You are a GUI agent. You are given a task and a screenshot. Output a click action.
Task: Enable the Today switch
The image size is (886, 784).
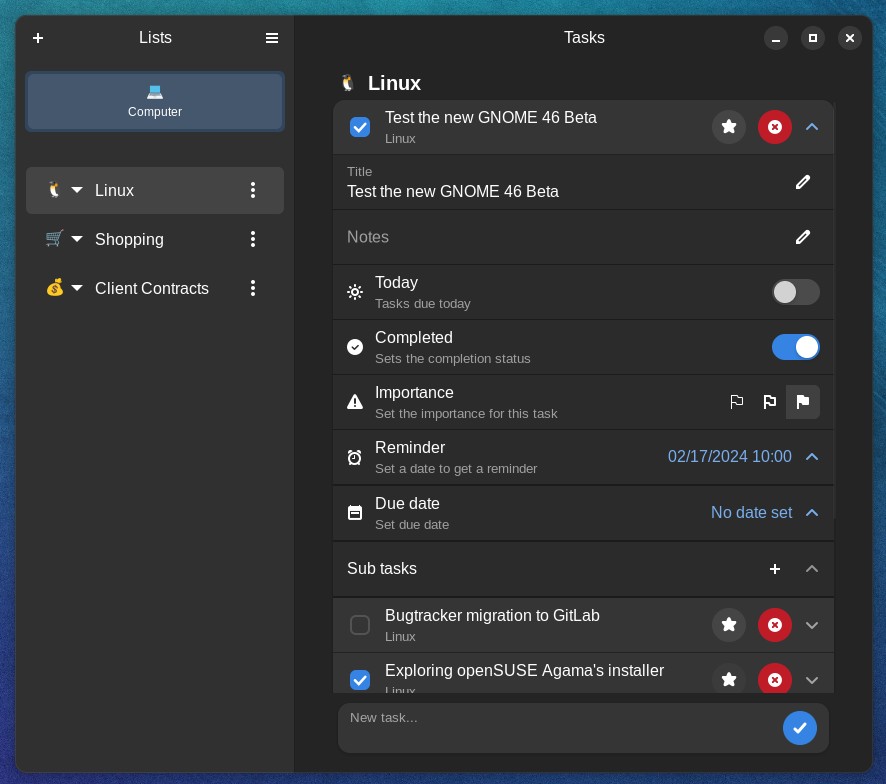click(x=796, y=292)
